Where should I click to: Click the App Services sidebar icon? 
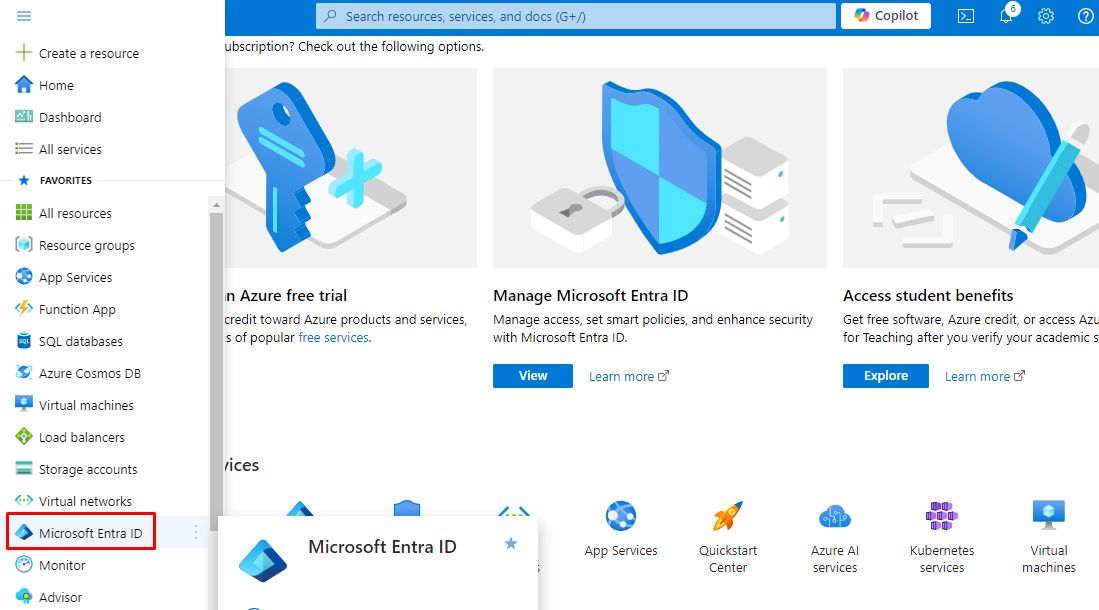(x=24, y=276)
